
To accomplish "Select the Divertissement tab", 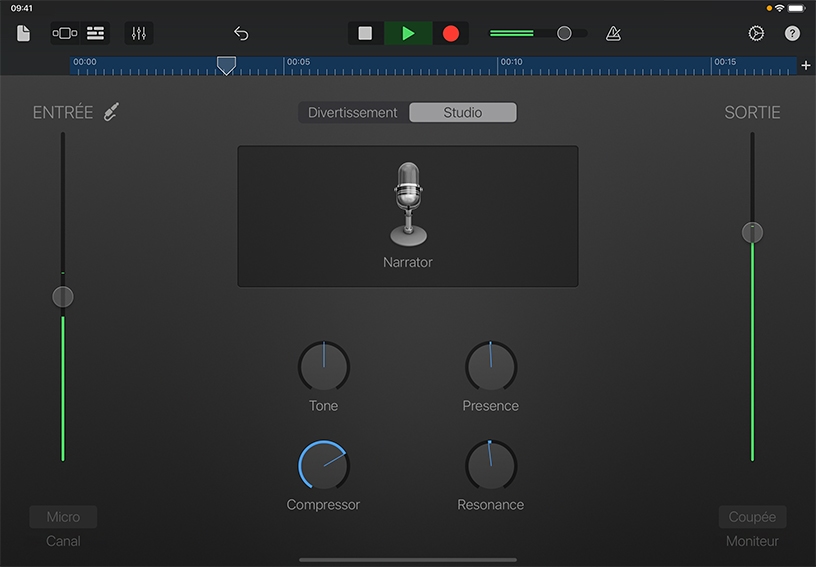I will (x=353, y=112).
